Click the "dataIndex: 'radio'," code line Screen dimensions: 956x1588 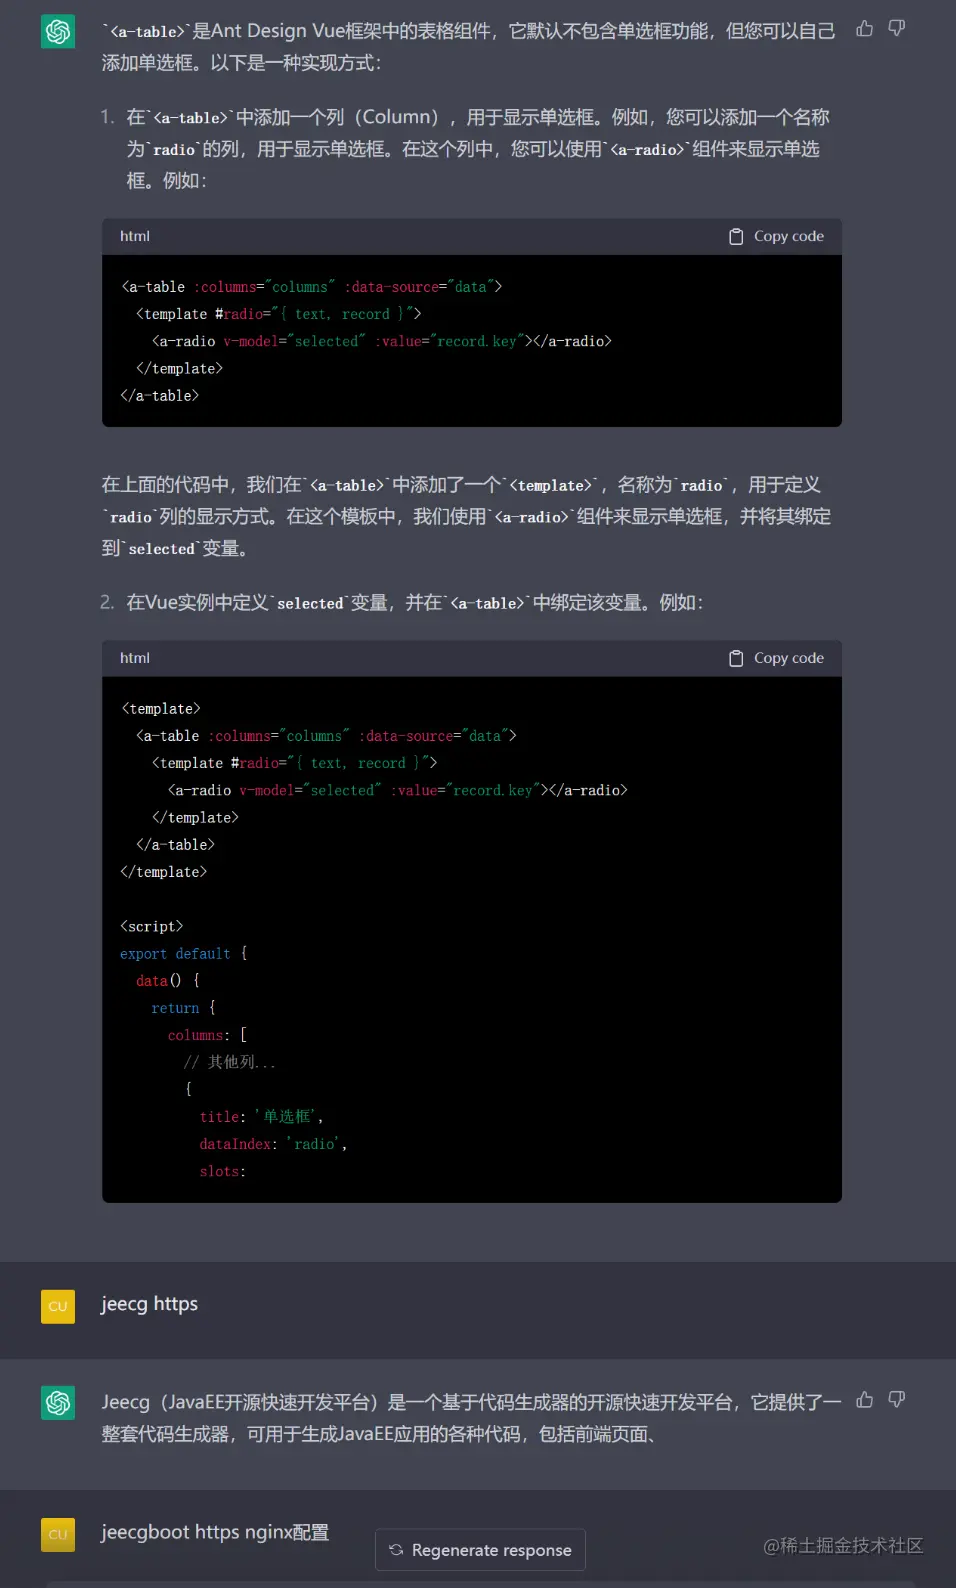pyautogui.click(x=273, y=1144)
